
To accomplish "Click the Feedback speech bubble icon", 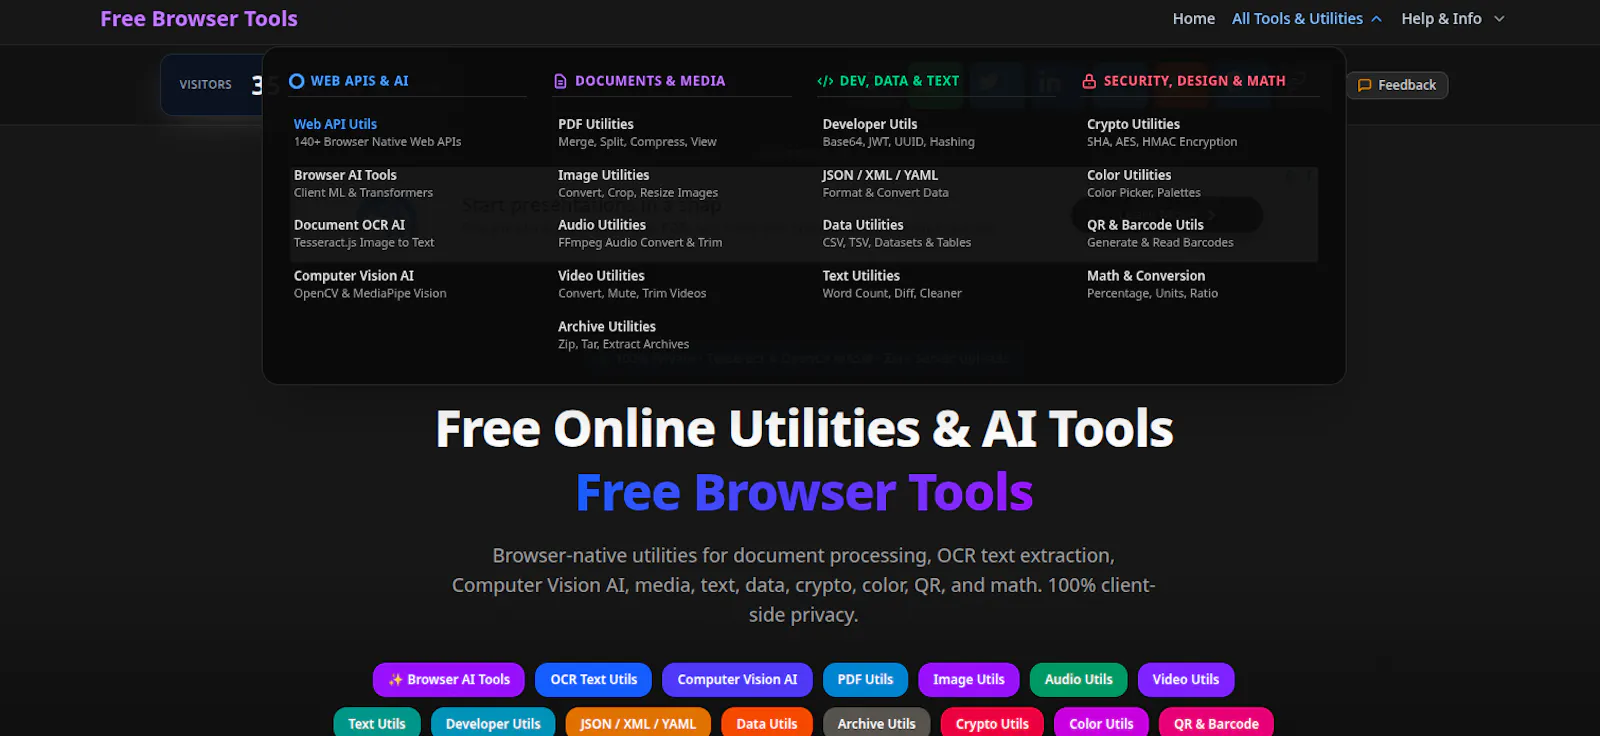I will [x=1364, y=85].
